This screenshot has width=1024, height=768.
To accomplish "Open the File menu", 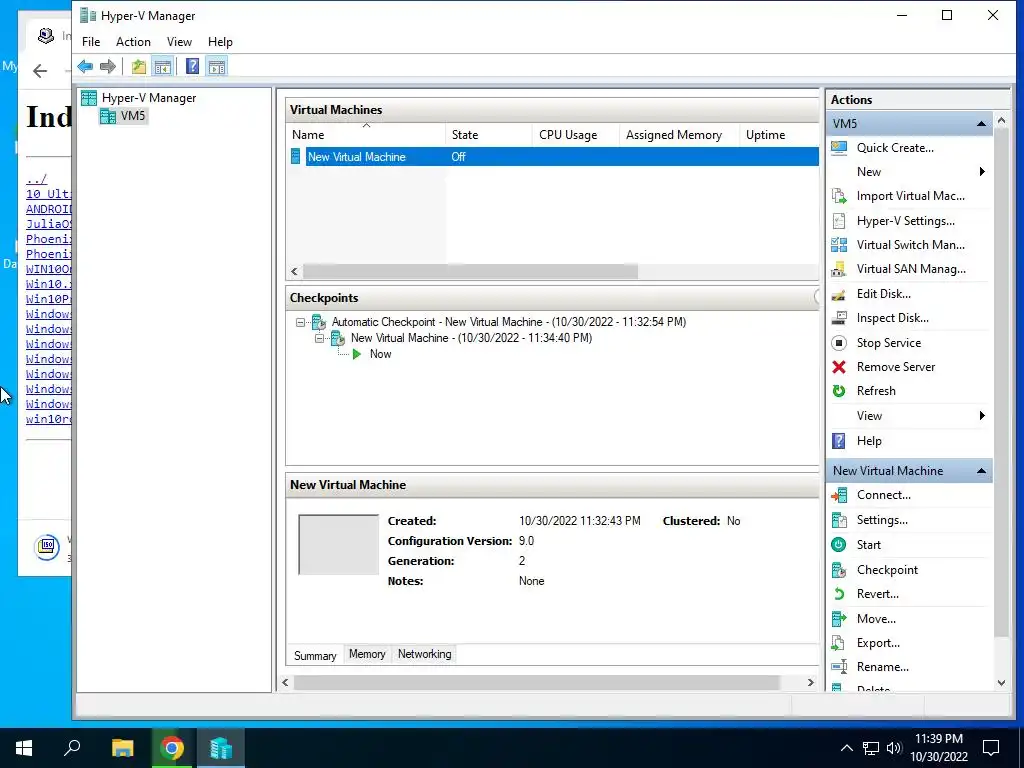I will (91, 42).
